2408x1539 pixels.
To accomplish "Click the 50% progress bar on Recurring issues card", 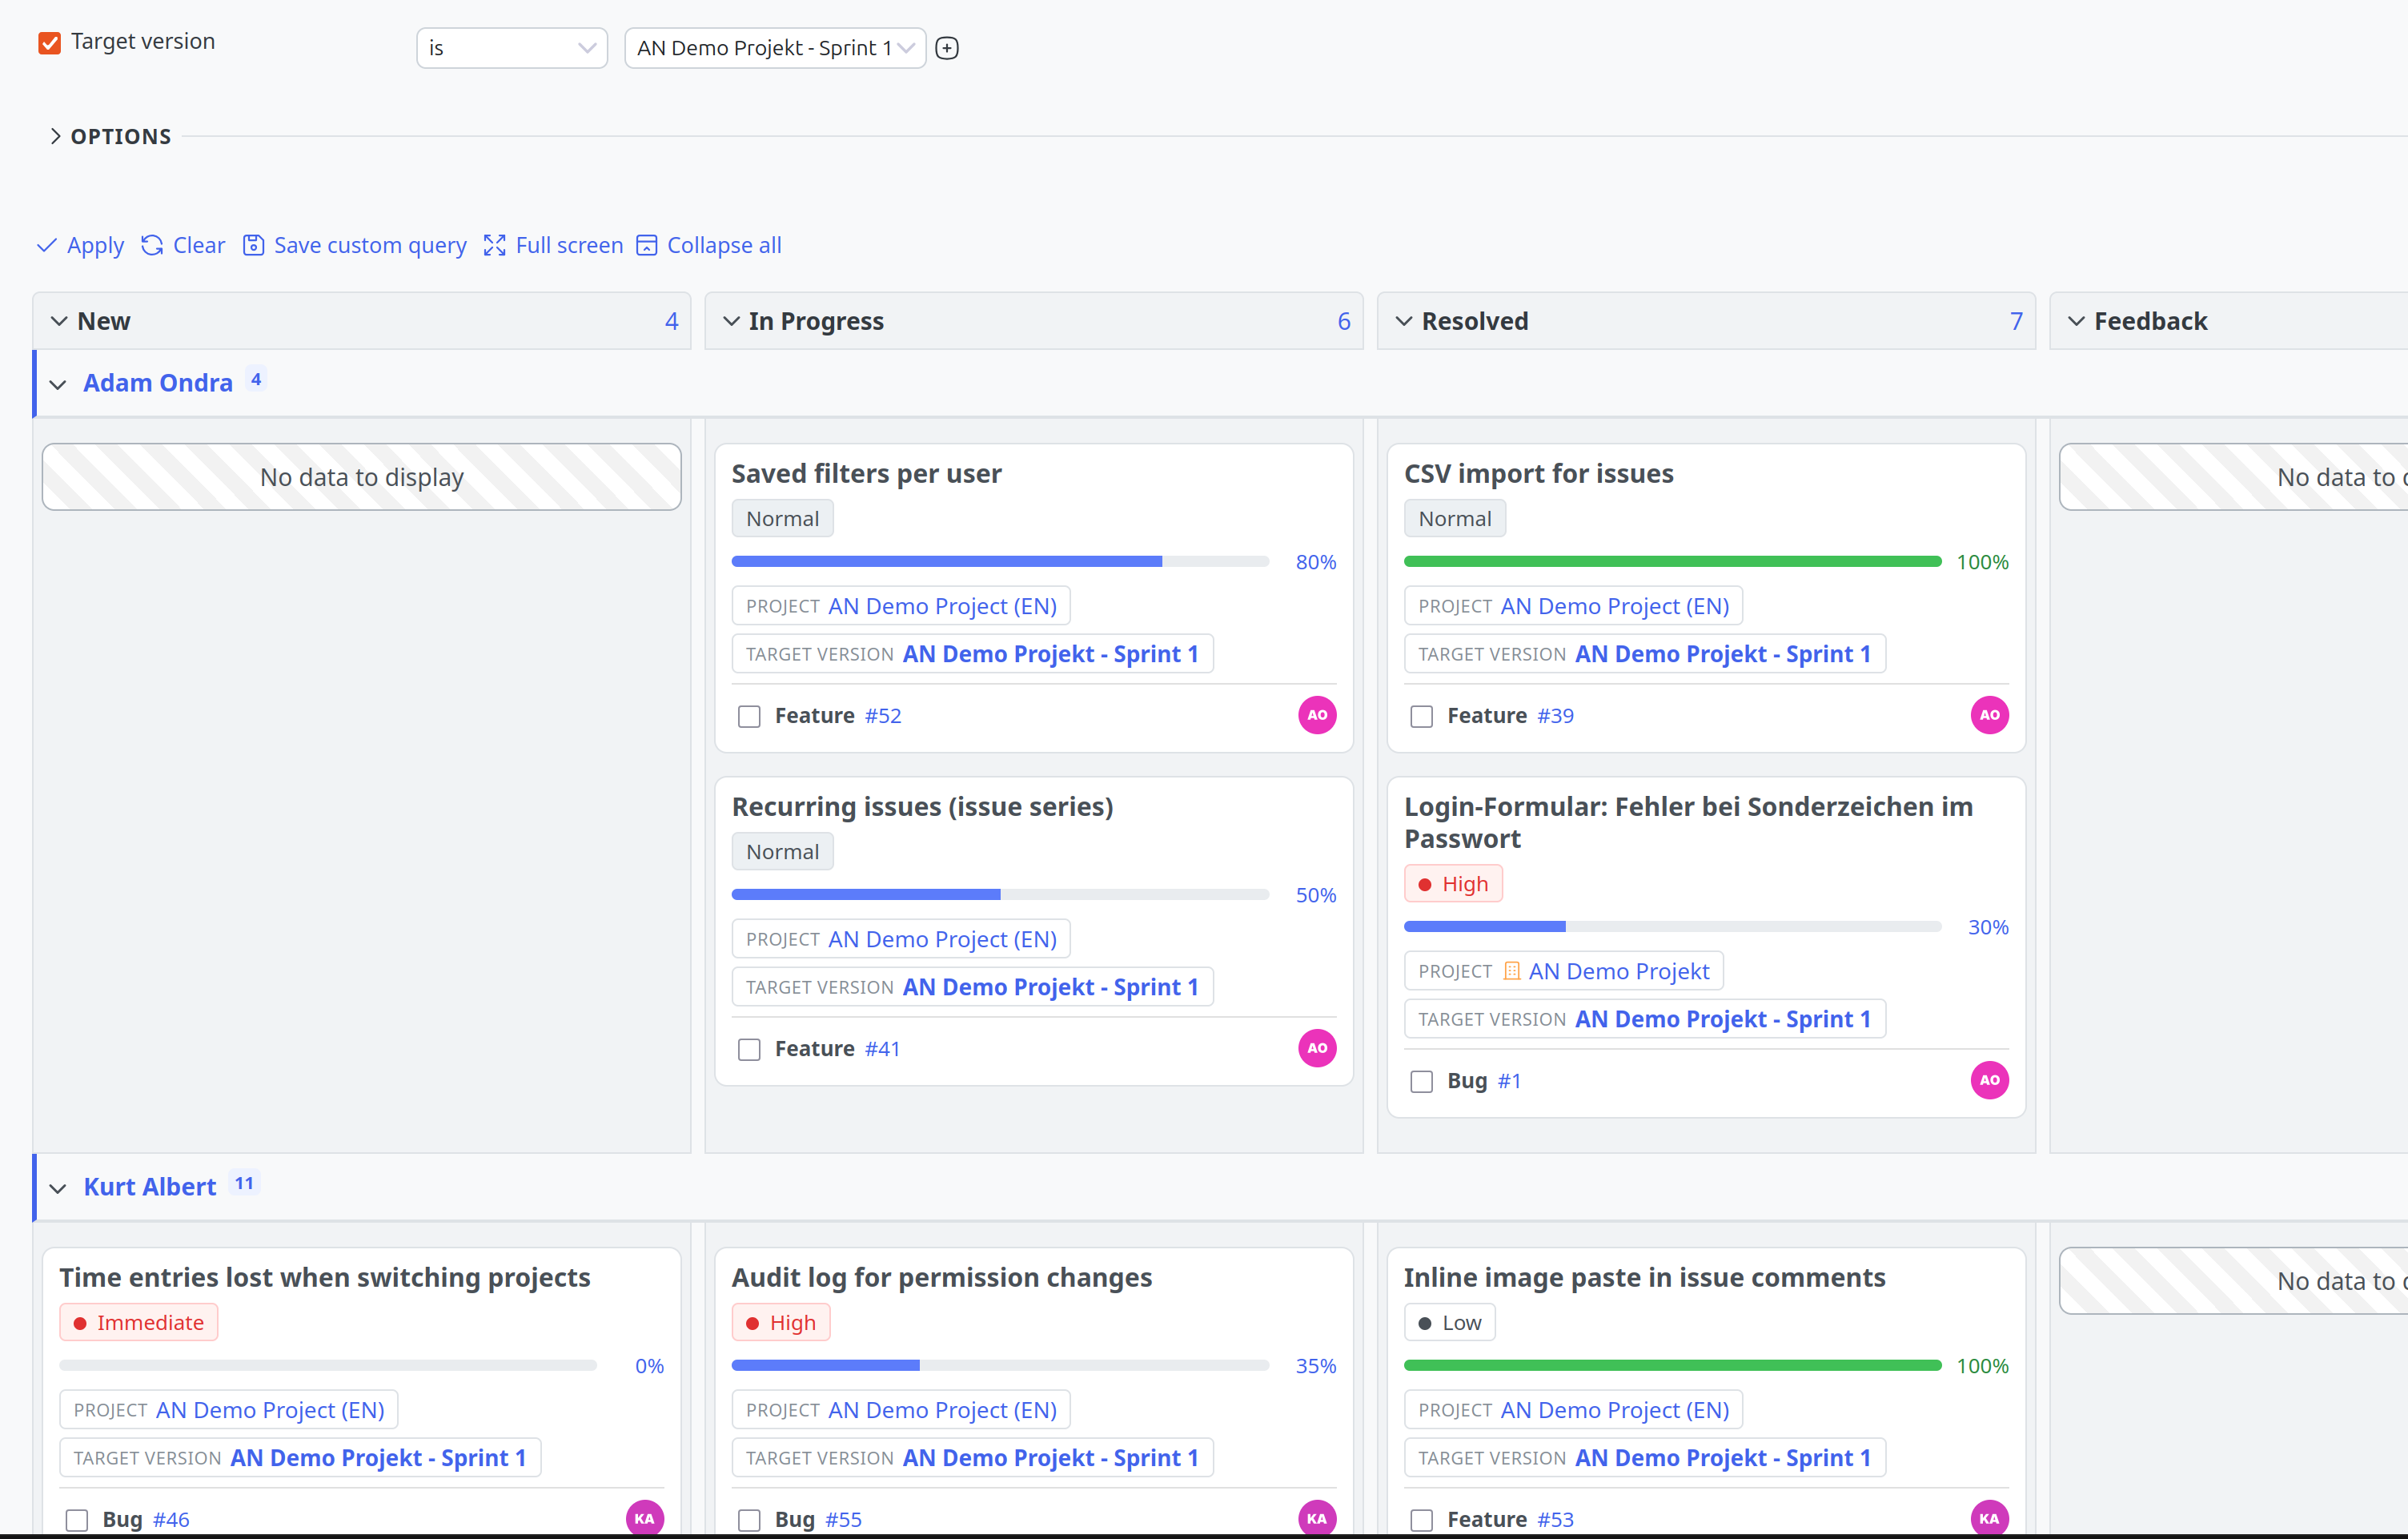I will tap(1000, 895).
